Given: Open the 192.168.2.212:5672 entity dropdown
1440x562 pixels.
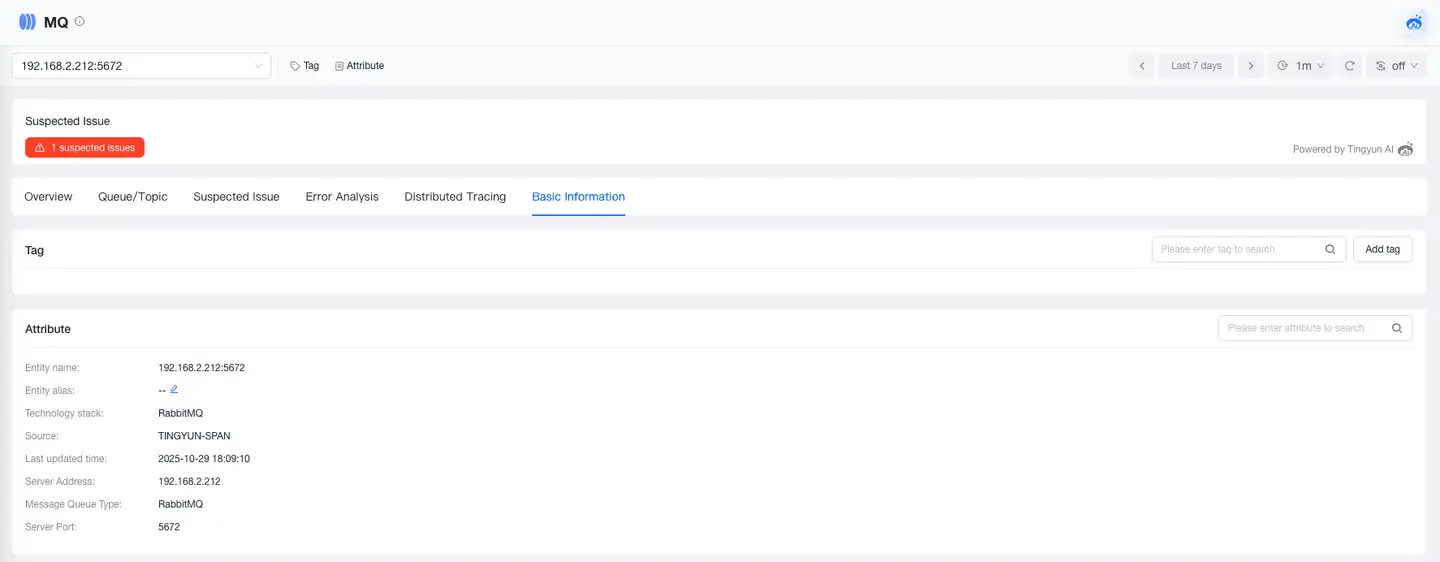Looking at the screenshot, I should (141, 66).
